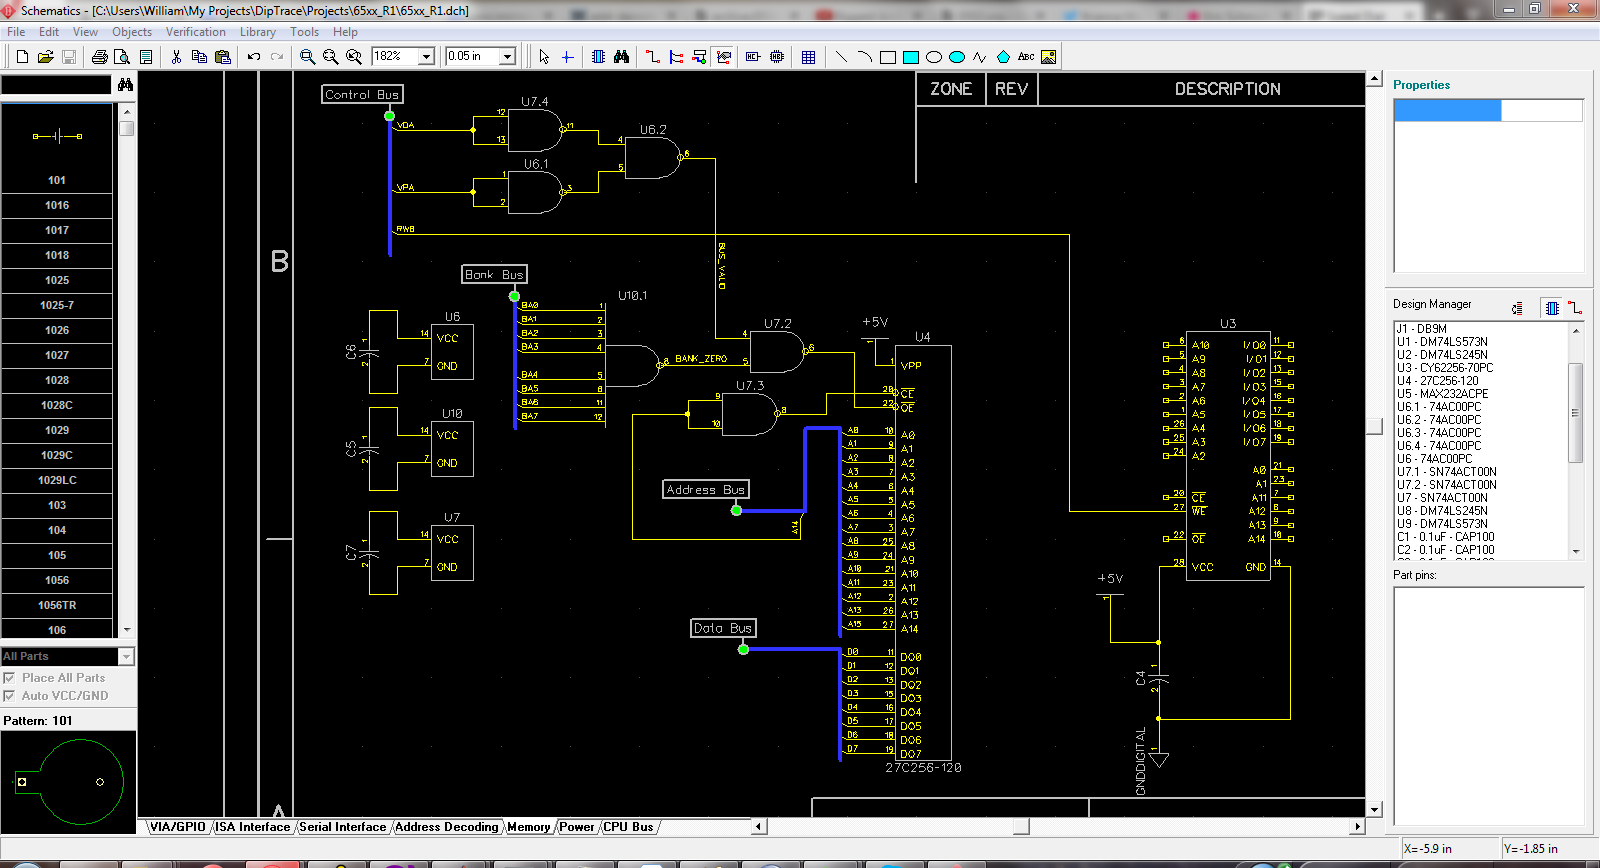Image resolution: width=1600 pixels, height=868 pixels.
Task: Select U5 - MAX232ACPE in Design Manager
Action: coord(1442,394)
